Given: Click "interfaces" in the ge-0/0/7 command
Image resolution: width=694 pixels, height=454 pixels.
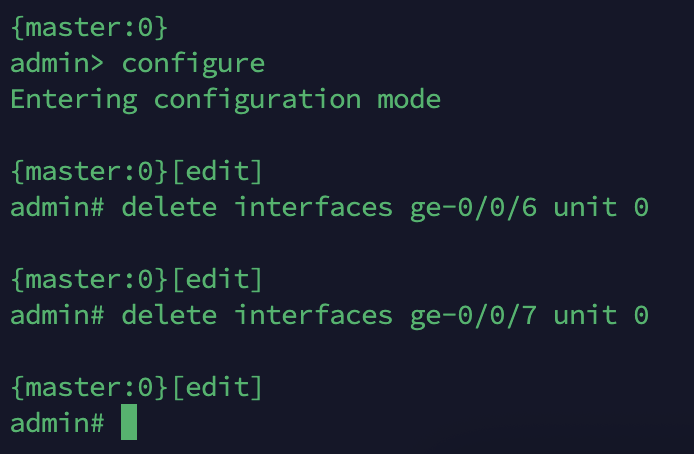Looking at the screenshot, I should pyautogui.click(x=313, y=316).
